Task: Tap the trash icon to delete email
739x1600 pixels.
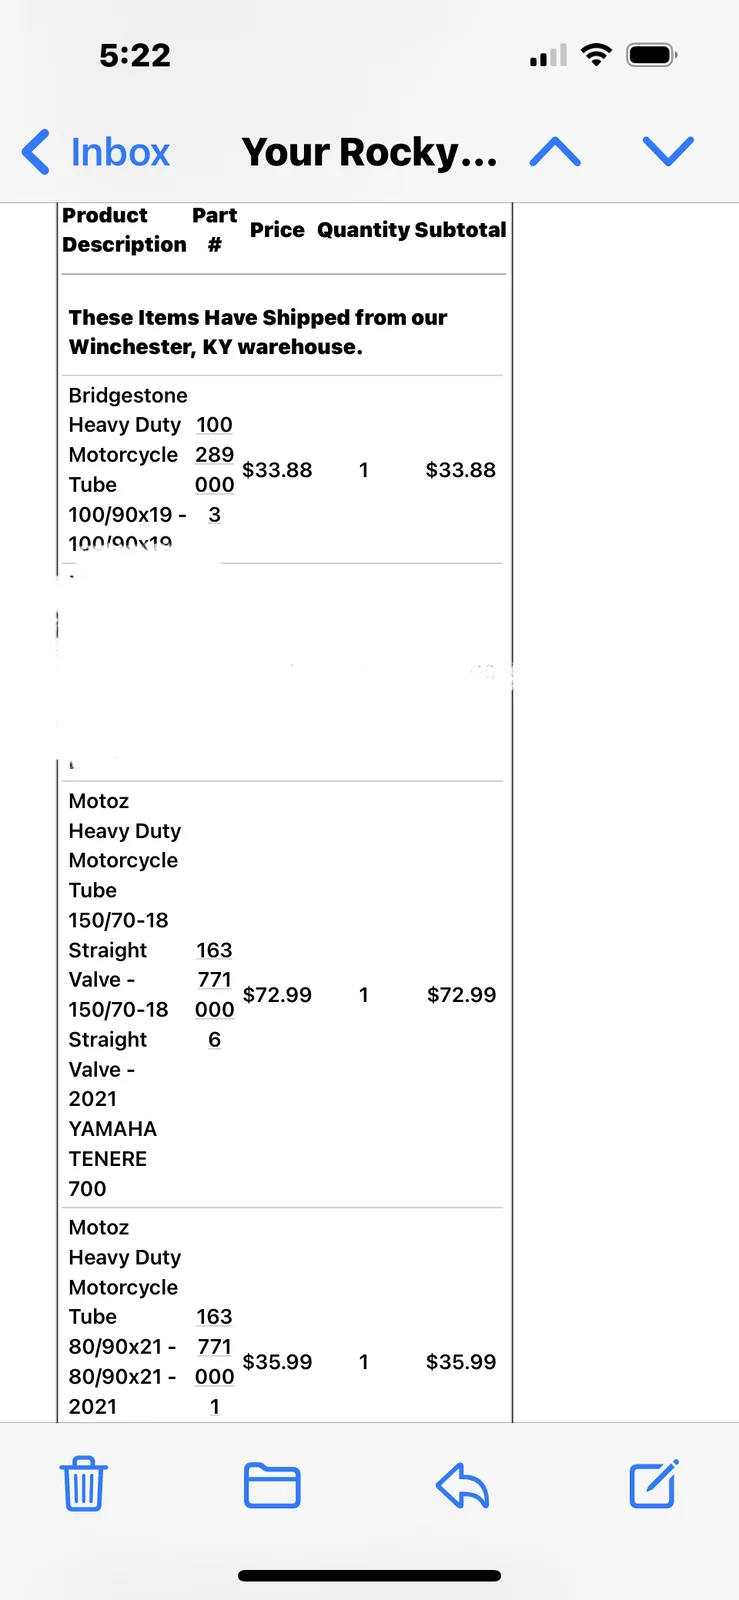Action: (x=84, y=1484)
